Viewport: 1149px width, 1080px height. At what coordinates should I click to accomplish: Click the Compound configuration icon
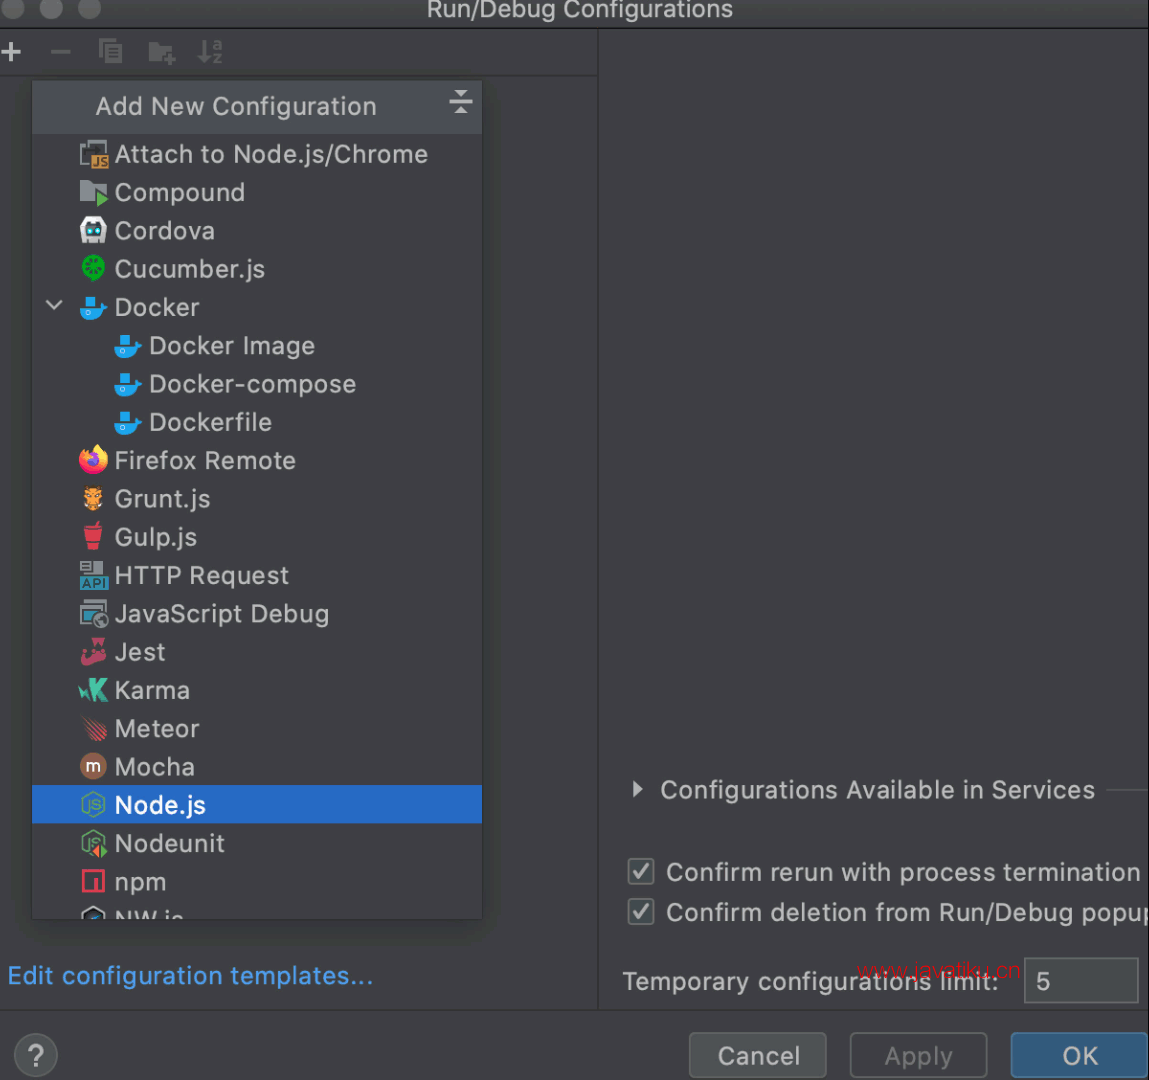pos(93,193)
